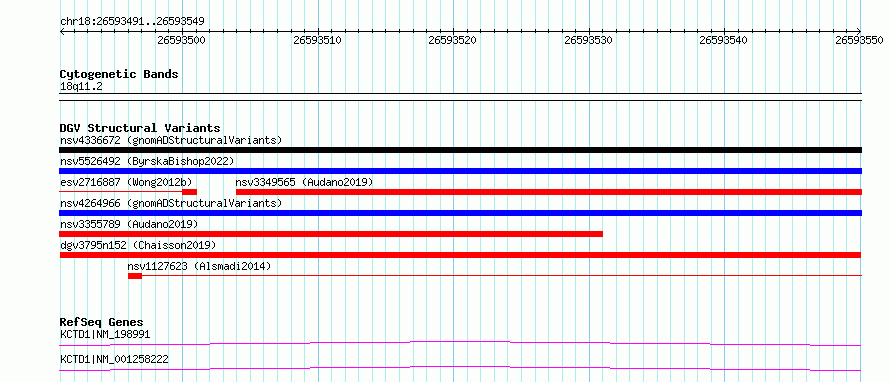Viewport: 890px width, 382px height.
Task: Select the 18q11.2 band label
Action: [81, 86]
